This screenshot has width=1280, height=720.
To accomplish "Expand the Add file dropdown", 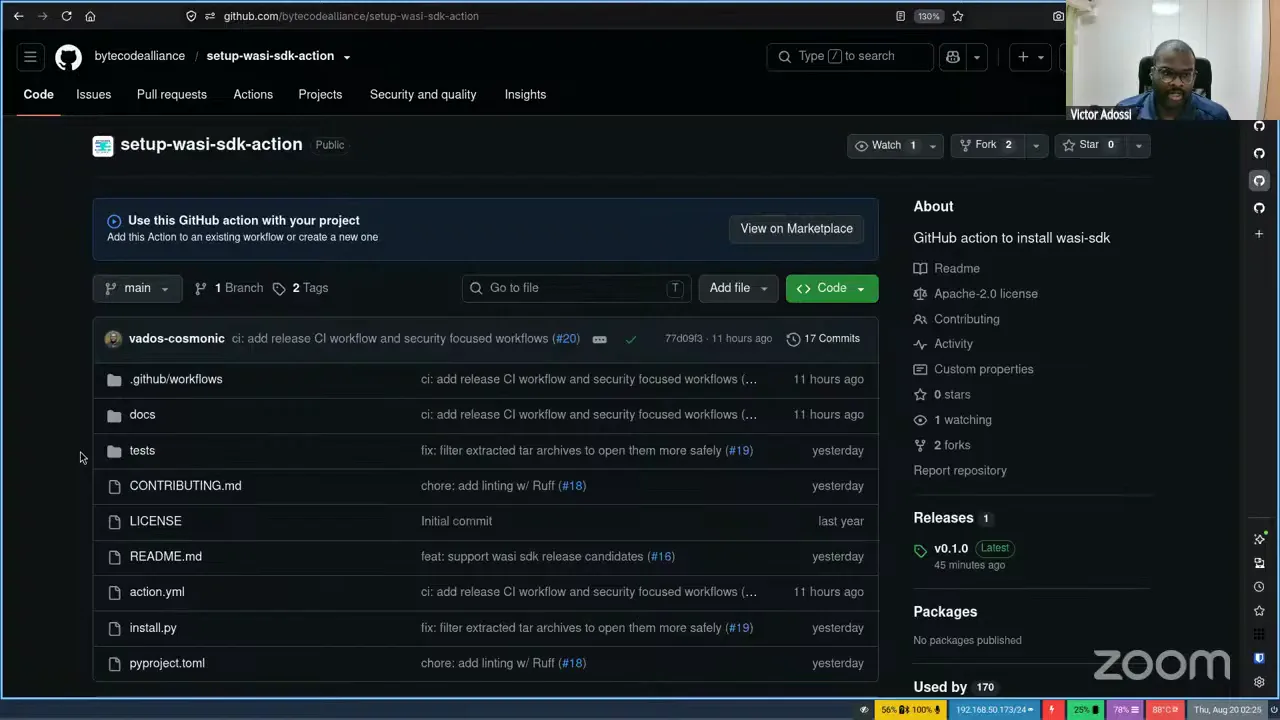I will pyautogui.click(x=738, y=288).
